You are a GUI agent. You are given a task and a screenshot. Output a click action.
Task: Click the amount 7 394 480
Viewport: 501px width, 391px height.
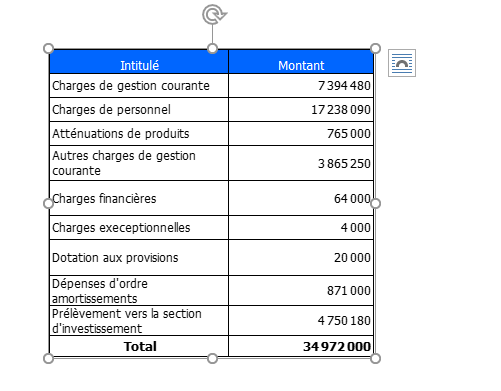click(x=344, y=86)
